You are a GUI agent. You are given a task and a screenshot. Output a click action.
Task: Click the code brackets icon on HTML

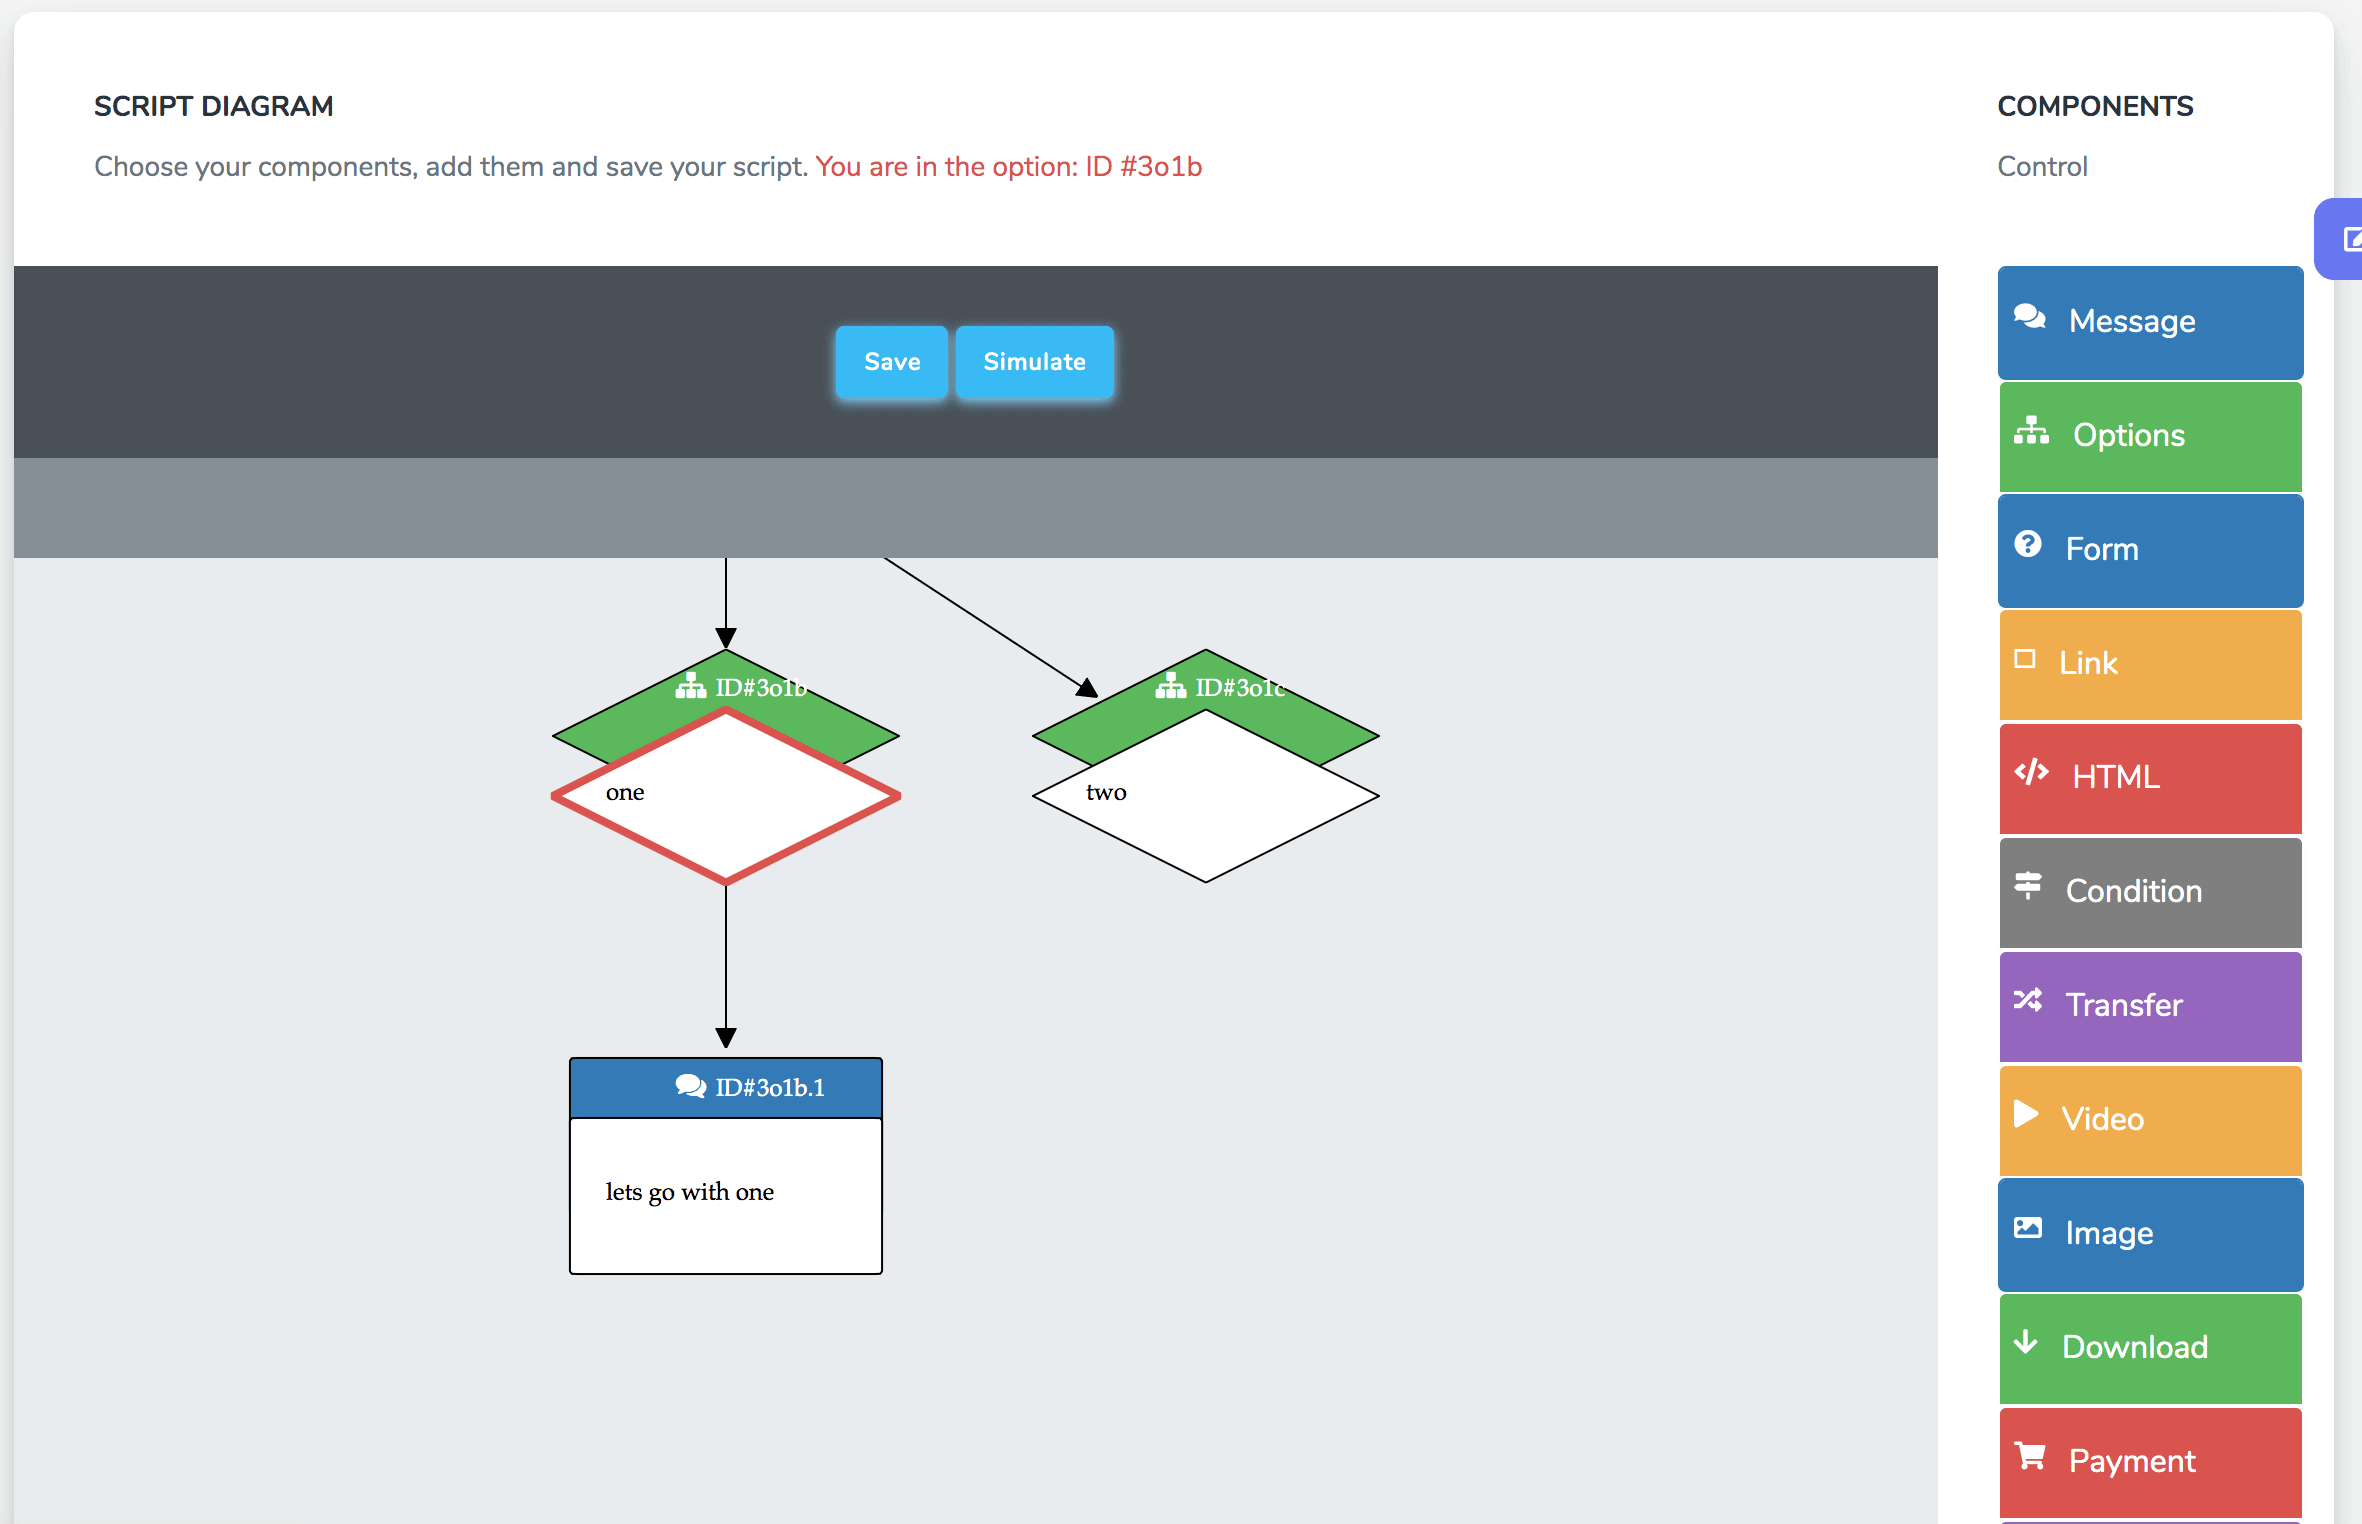(2031, 772)
